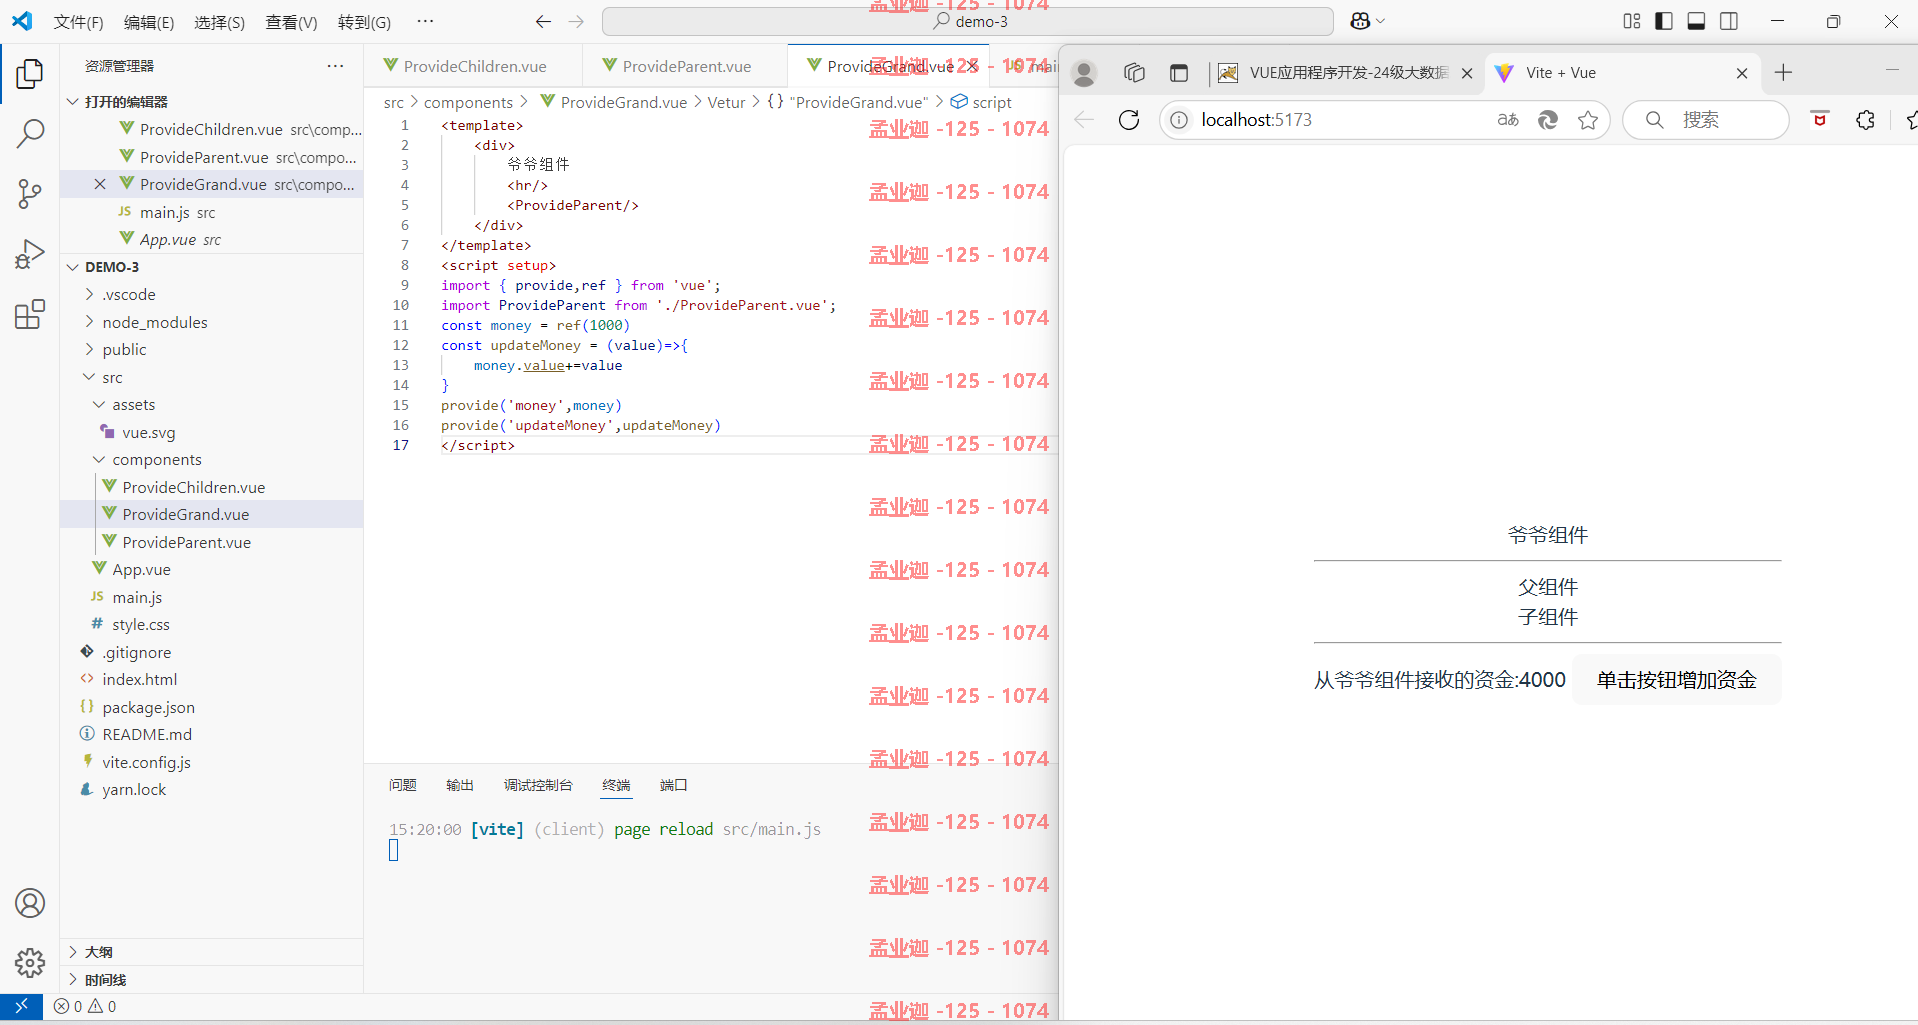
Task: Open a new browser tab
Action: [x=1783, y=73]
